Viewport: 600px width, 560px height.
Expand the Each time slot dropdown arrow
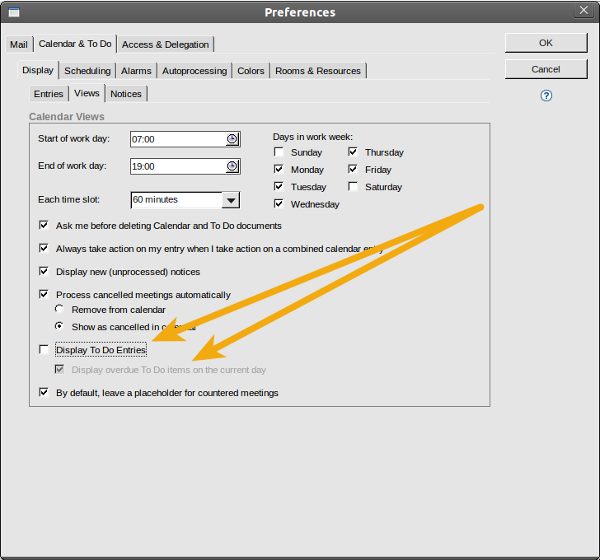(x=231, y=200)
